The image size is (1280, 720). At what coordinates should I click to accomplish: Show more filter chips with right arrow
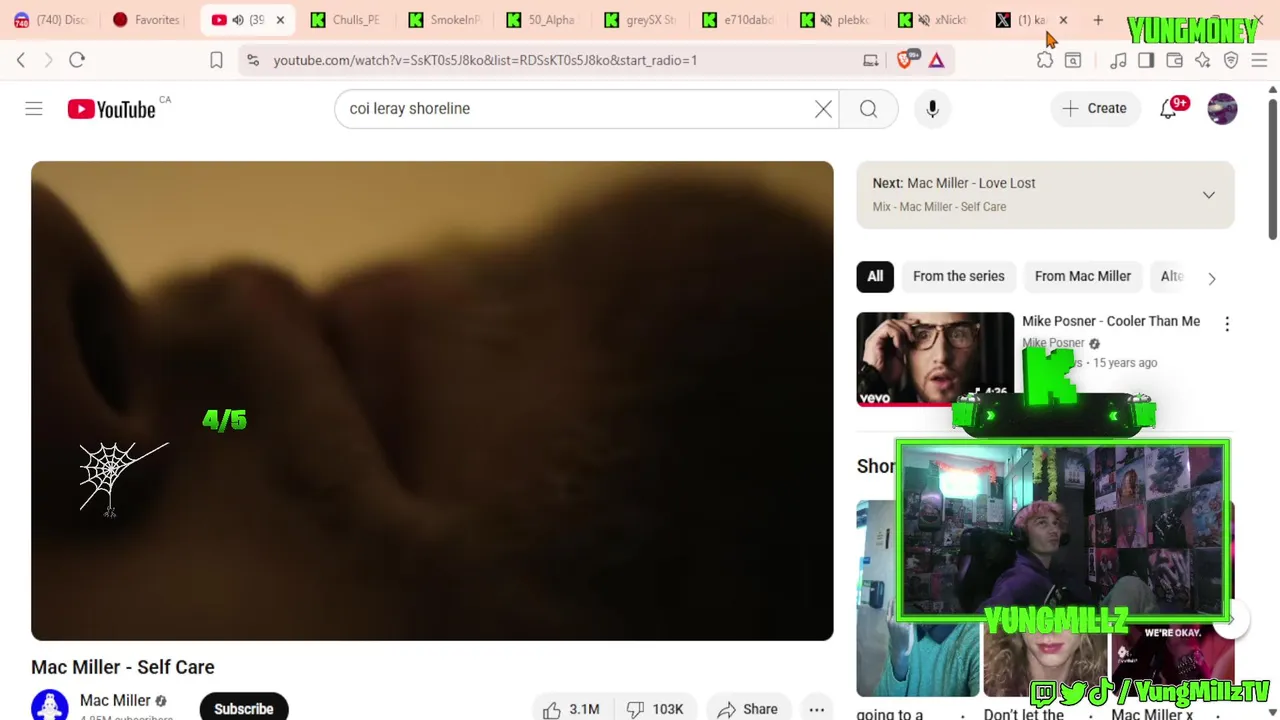(x=1212, y=278)
